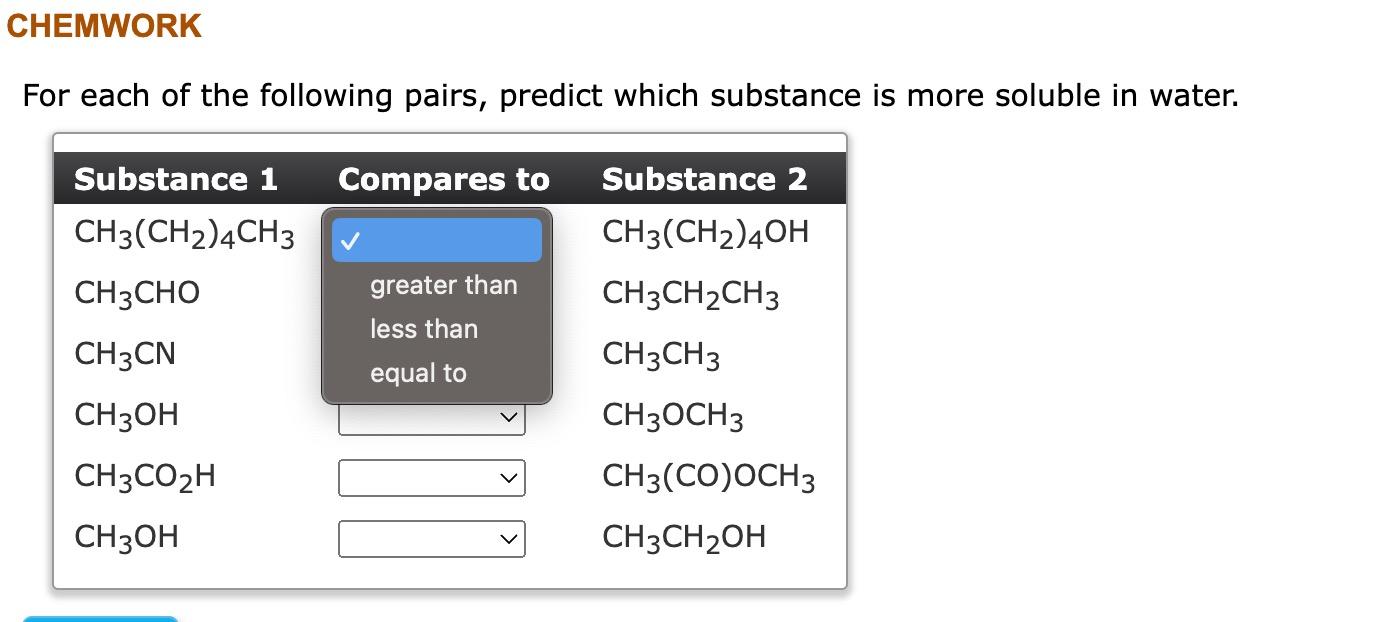
Task: Click the currently checked blank option
Action: pos(436,239)
